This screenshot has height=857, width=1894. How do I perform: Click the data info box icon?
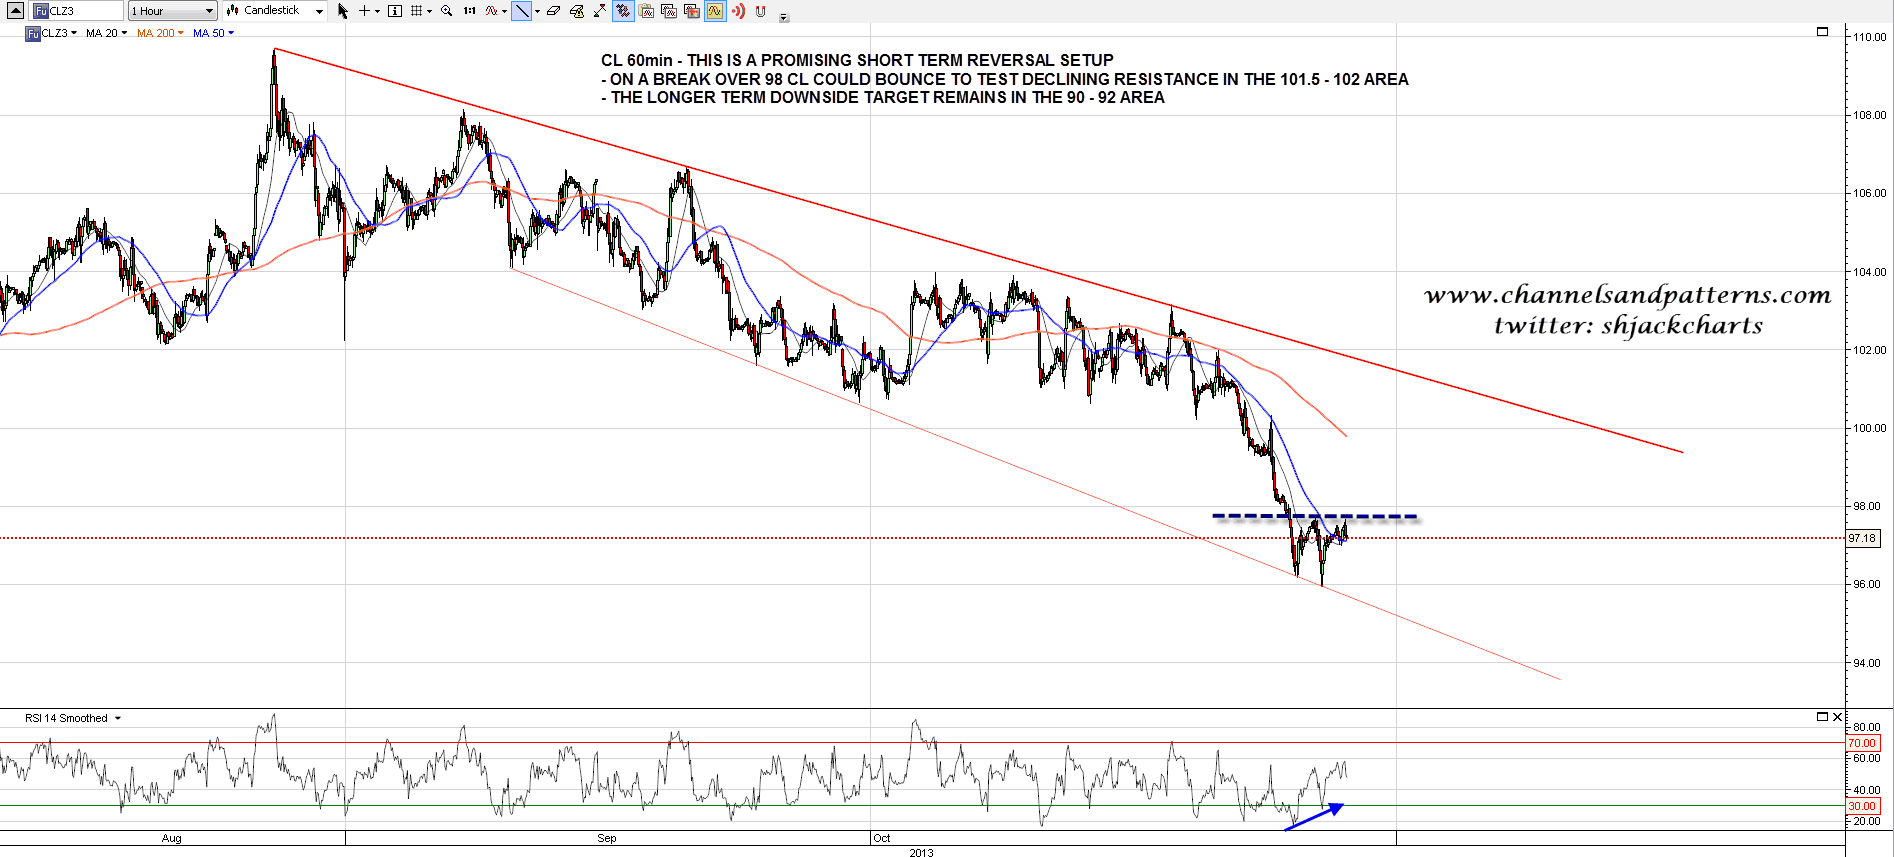(x=395, y=11)
